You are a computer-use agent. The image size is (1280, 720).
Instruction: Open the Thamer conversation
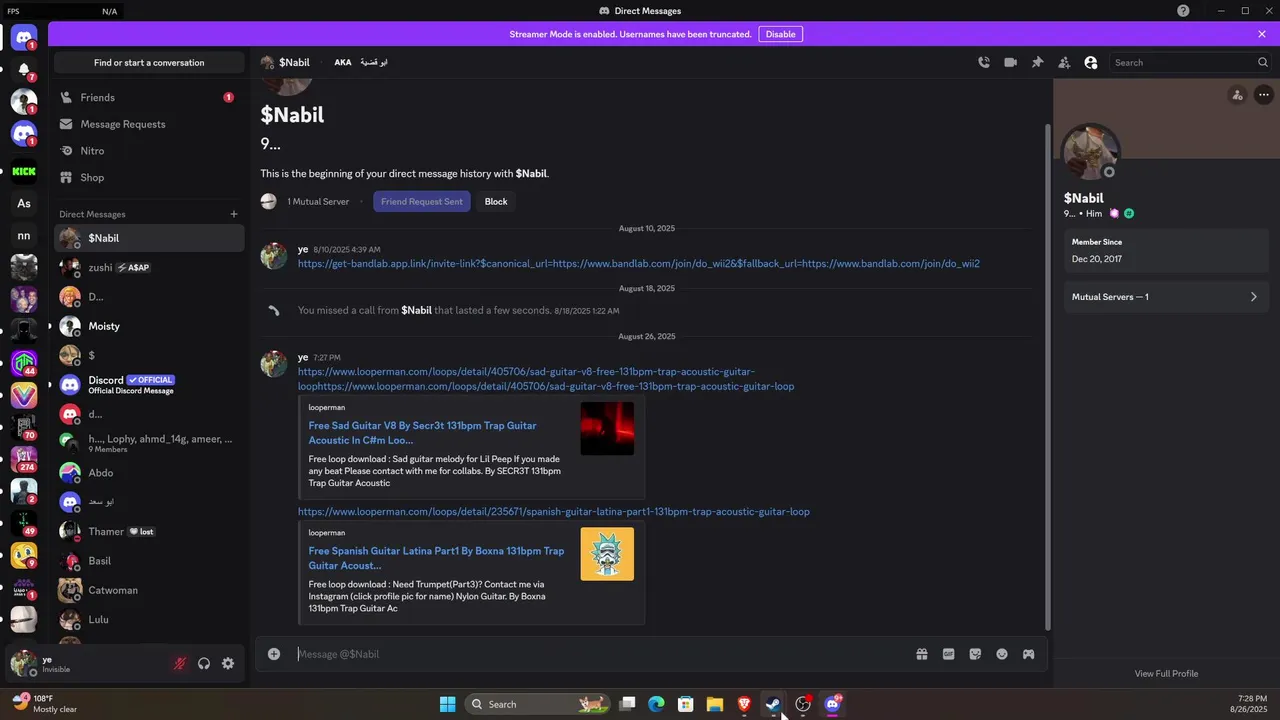(149, 531)
